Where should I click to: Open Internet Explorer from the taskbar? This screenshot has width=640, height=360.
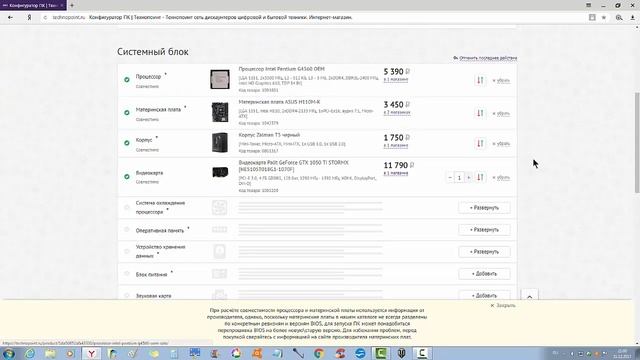tap(29, 353)
